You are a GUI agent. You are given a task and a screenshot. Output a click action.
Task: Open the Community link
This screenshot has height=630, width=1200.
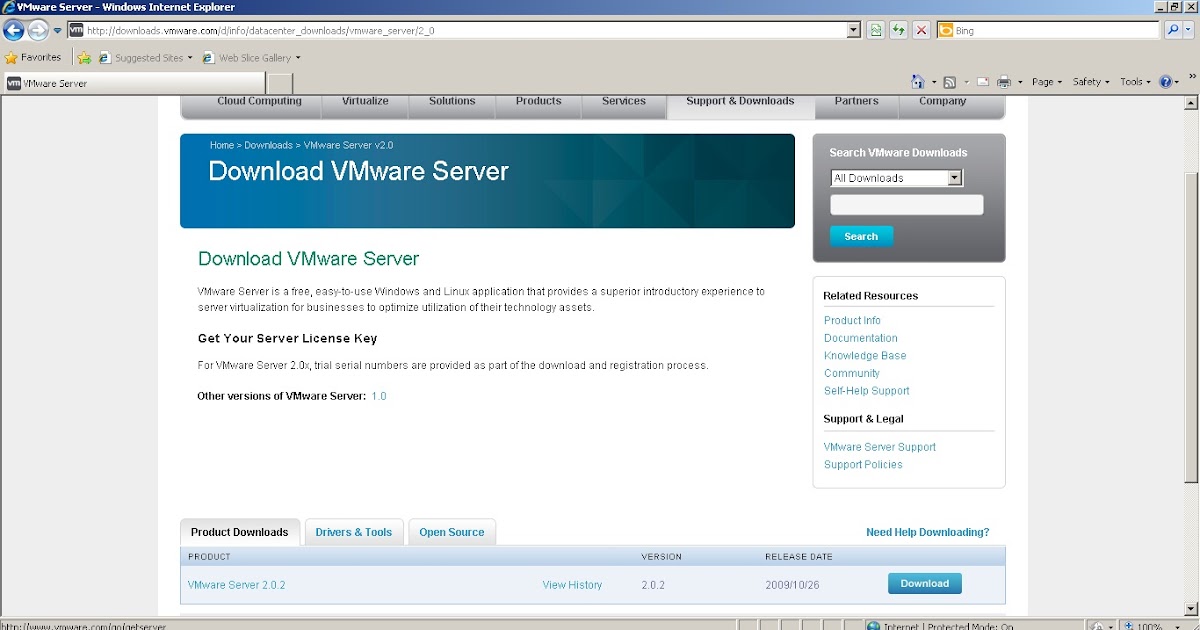852,373
